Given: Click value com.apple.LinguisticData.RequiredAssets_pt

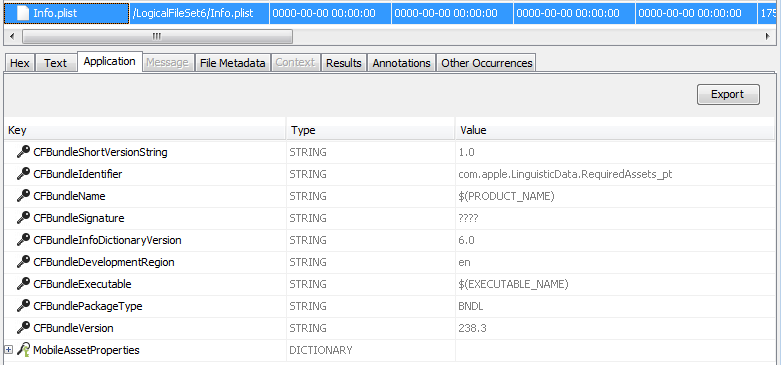Looking at the screenshot, I should (565, 174).
